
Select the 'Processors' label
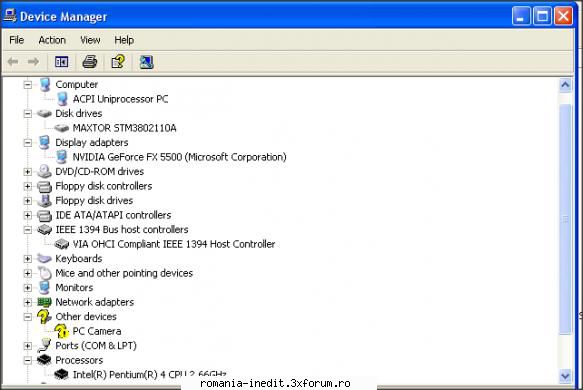pos(79,360)
